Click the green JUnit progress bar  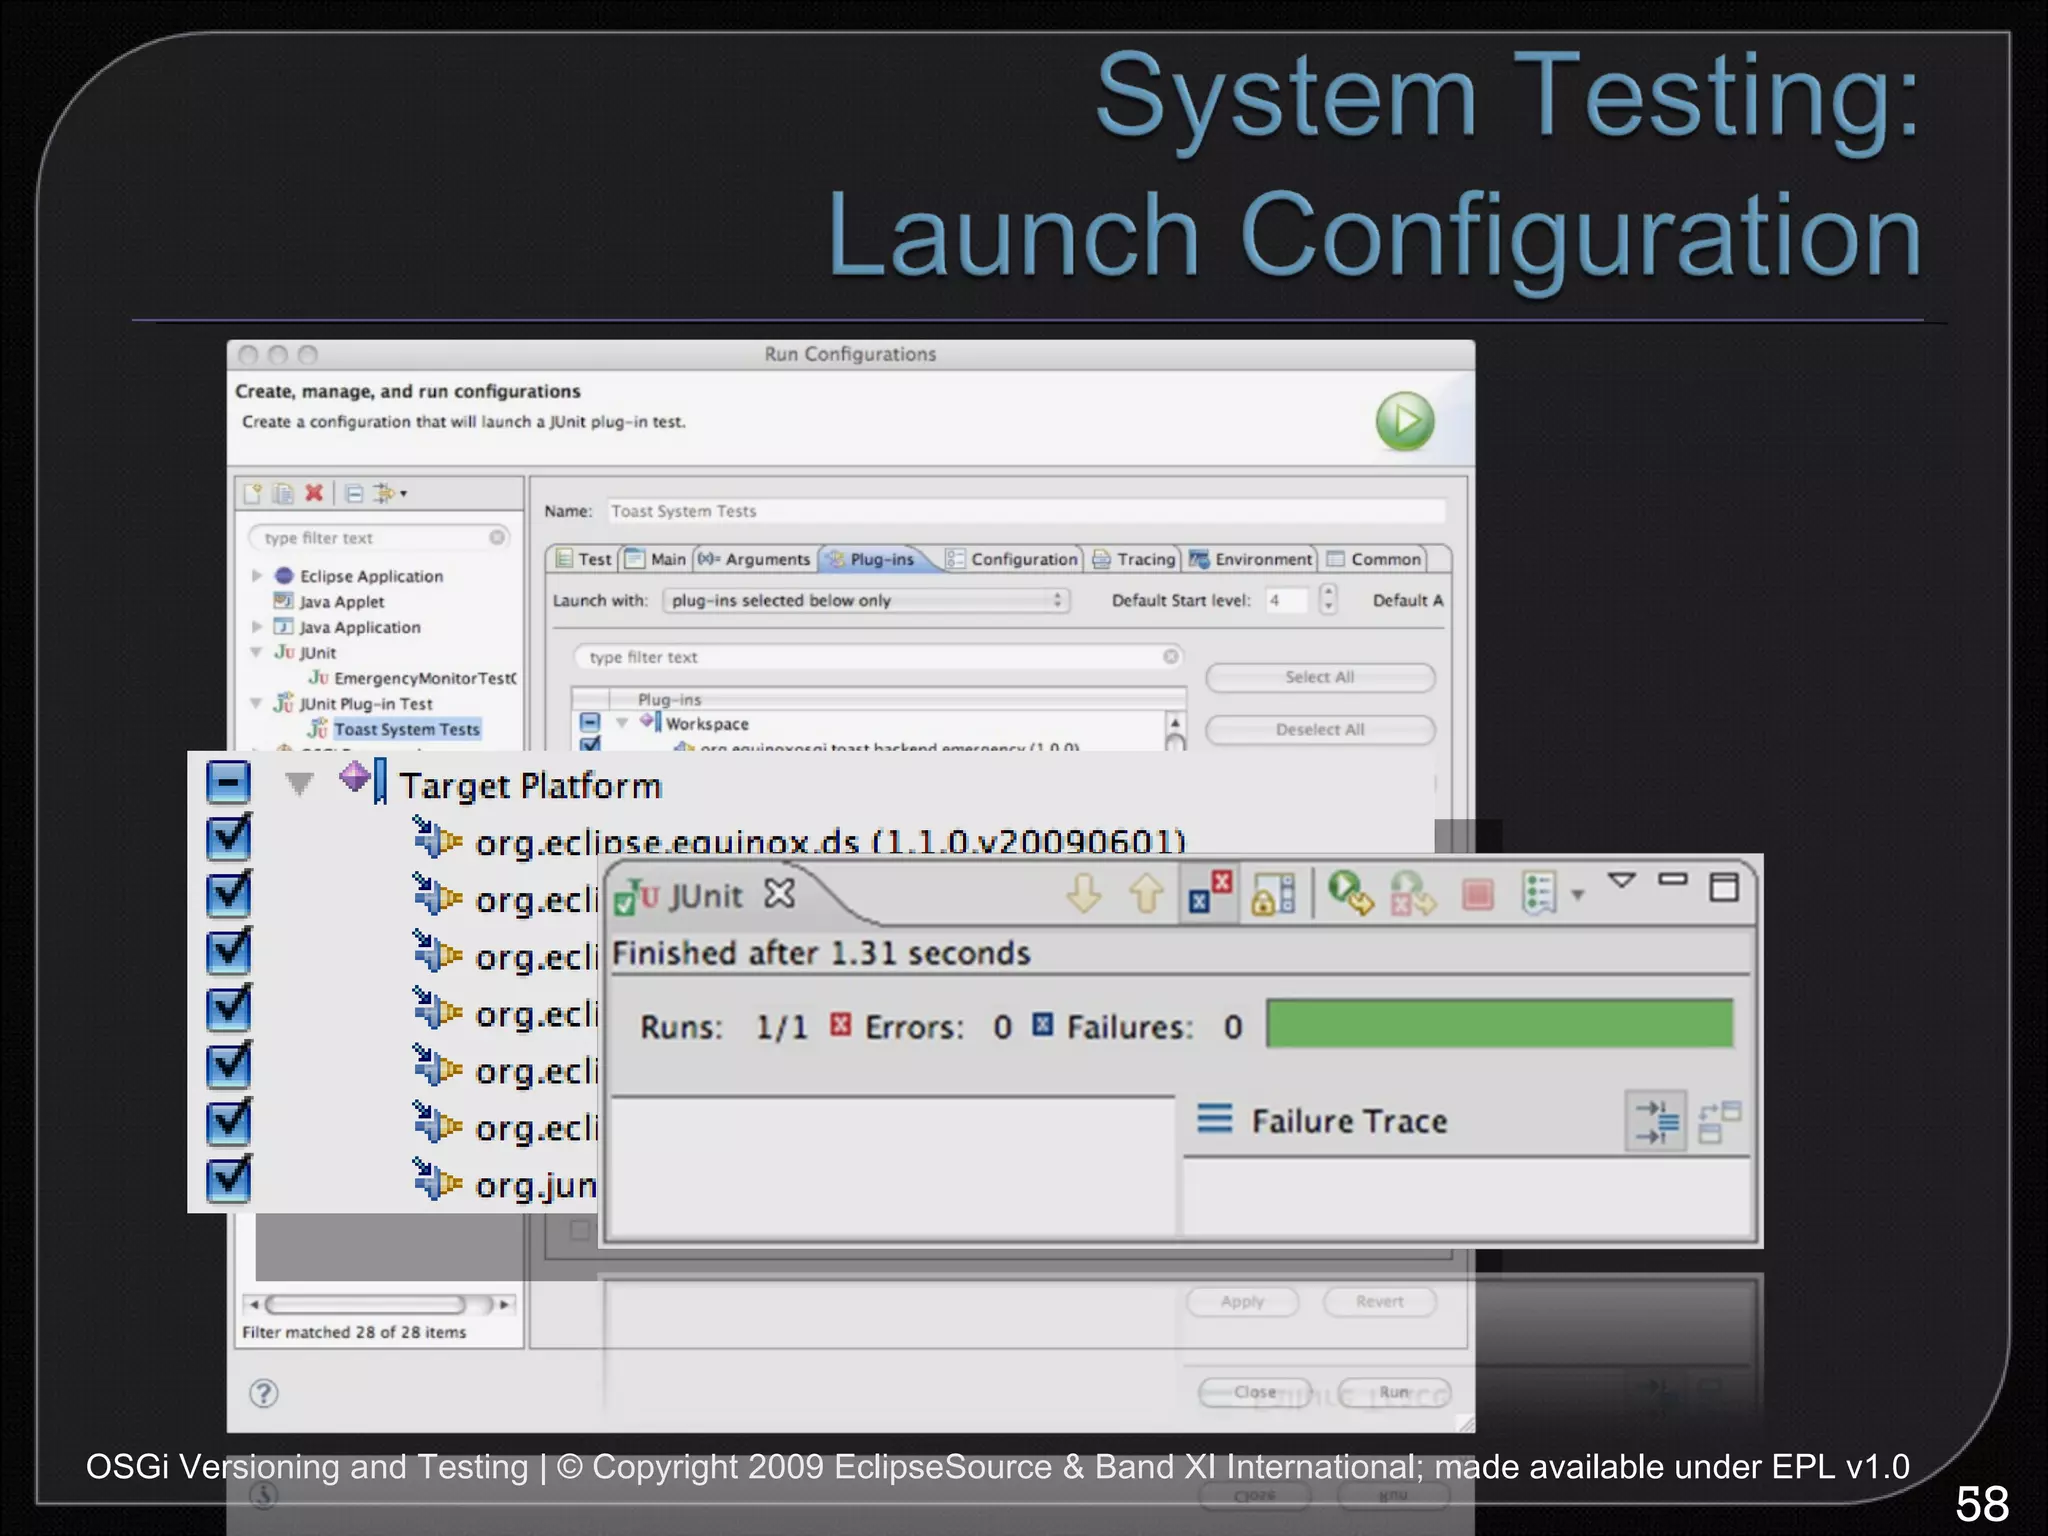click(x=1500, y=1023)
